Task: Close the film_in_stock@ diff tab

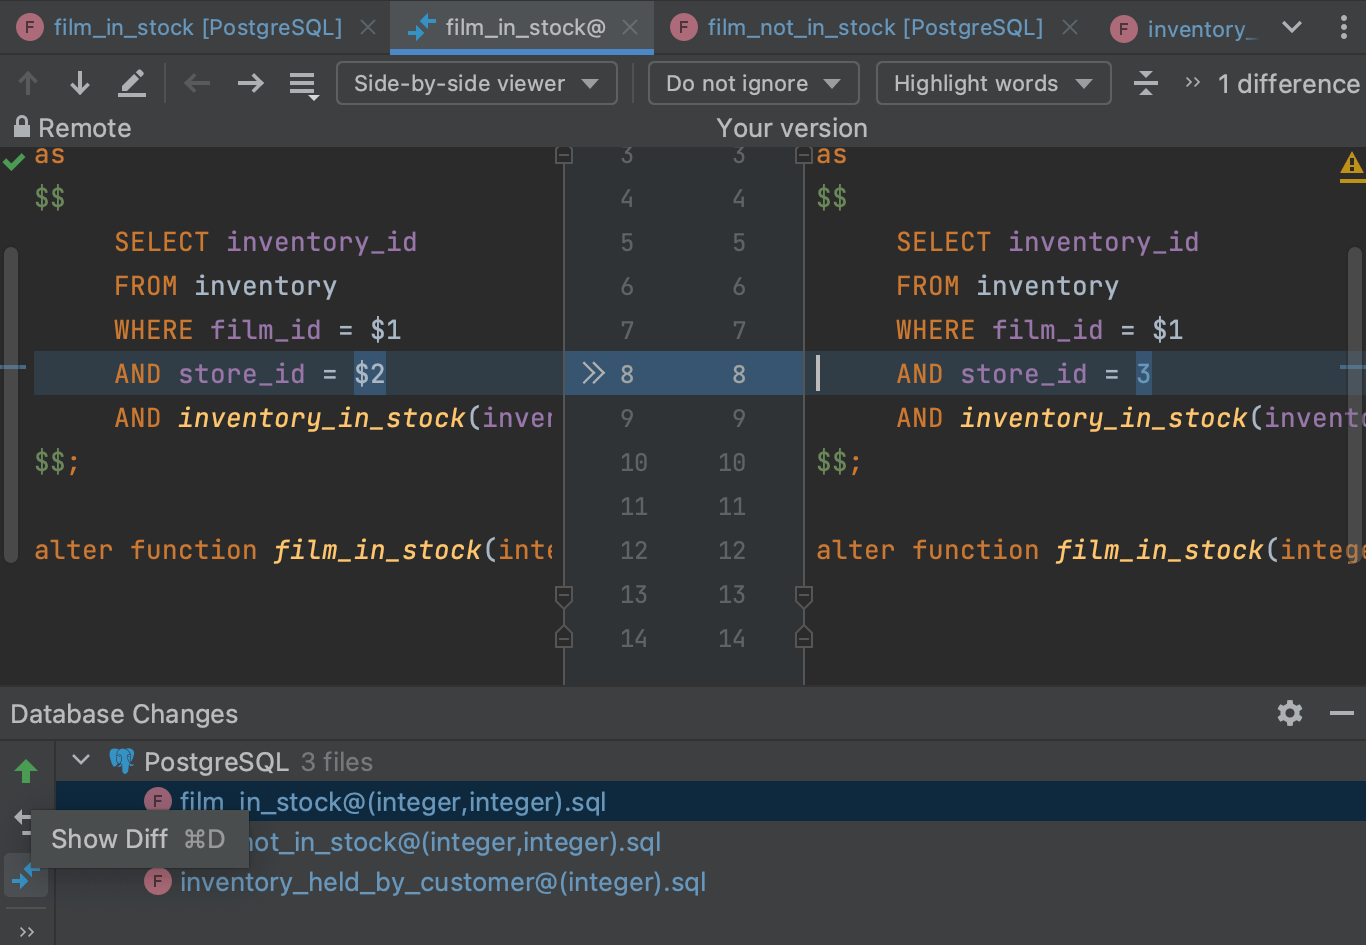Action: pyautogui.click(x=630, y=28)
